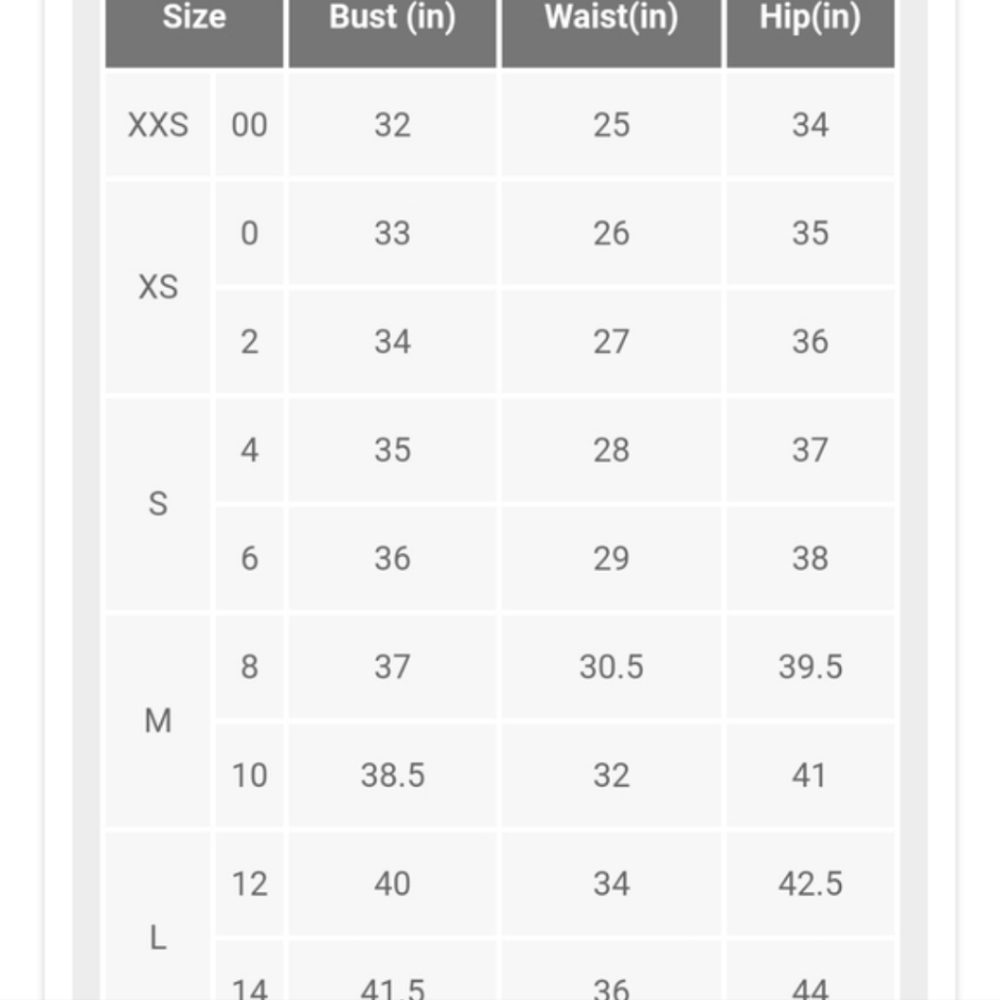1000x1000 pixels.
Task: Select the S size label cell
Action: click(158, 504)
